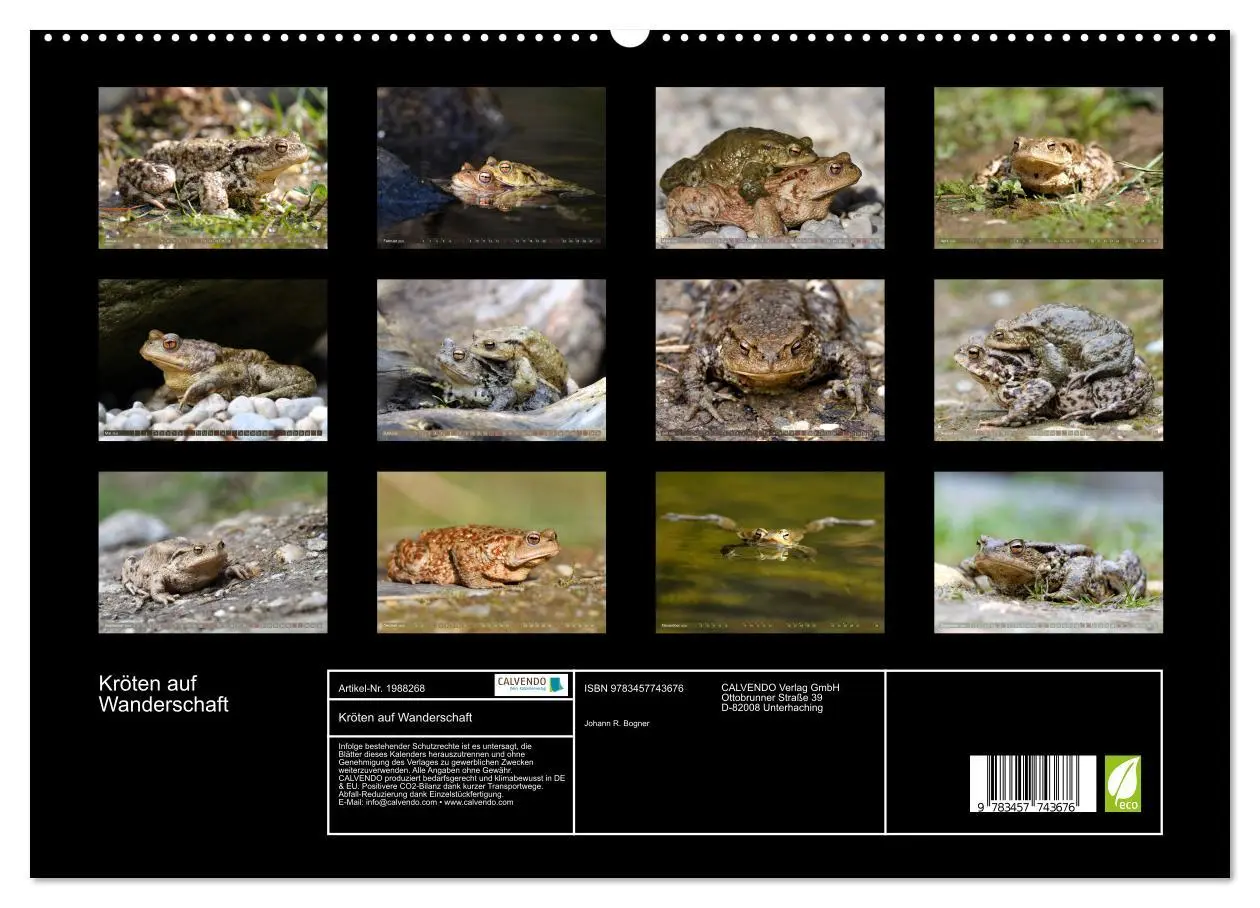1260x908 pixels.
Task: Select the calendar strip under the April photo
Action: click(x=1048, y=238)
